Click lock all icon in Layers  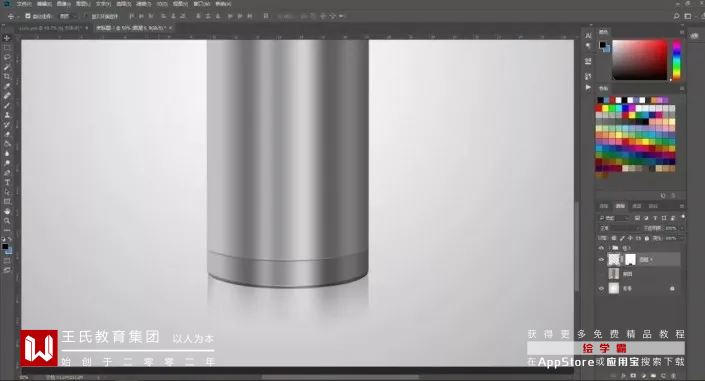click(647, 238)
